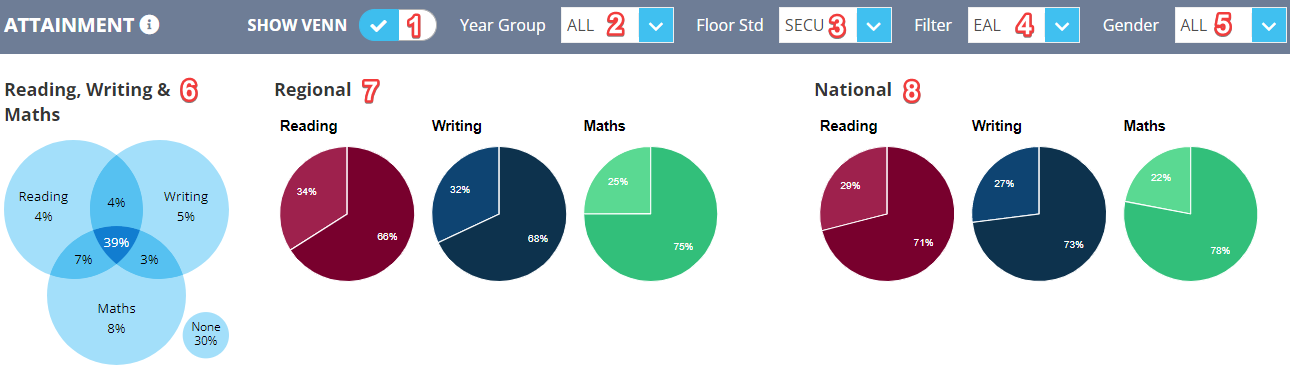This screenshot has height=377, width=1290.
Task: Click the Floor Std SECU field
Action: [x=818, y=26]
